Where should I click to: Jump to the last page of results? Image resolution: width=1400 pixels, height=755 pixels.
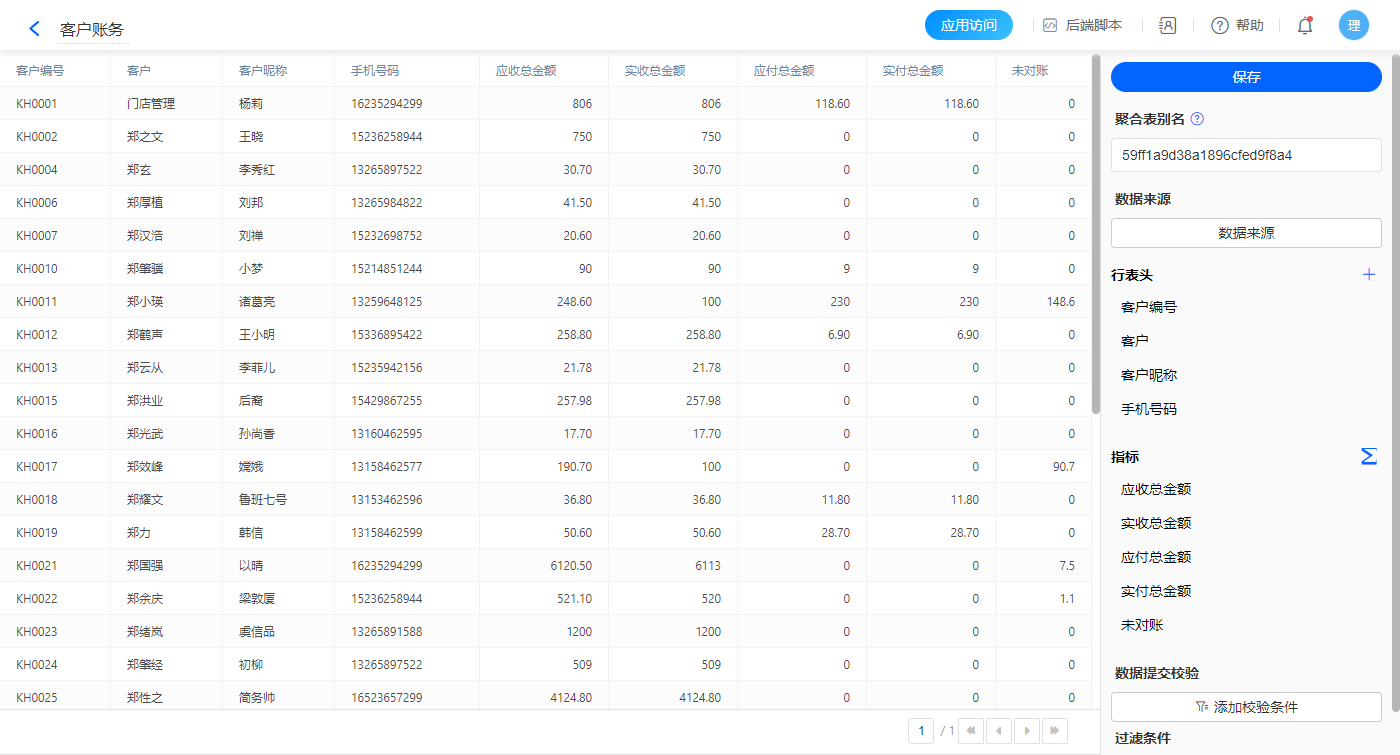(x=1055, y=731)
